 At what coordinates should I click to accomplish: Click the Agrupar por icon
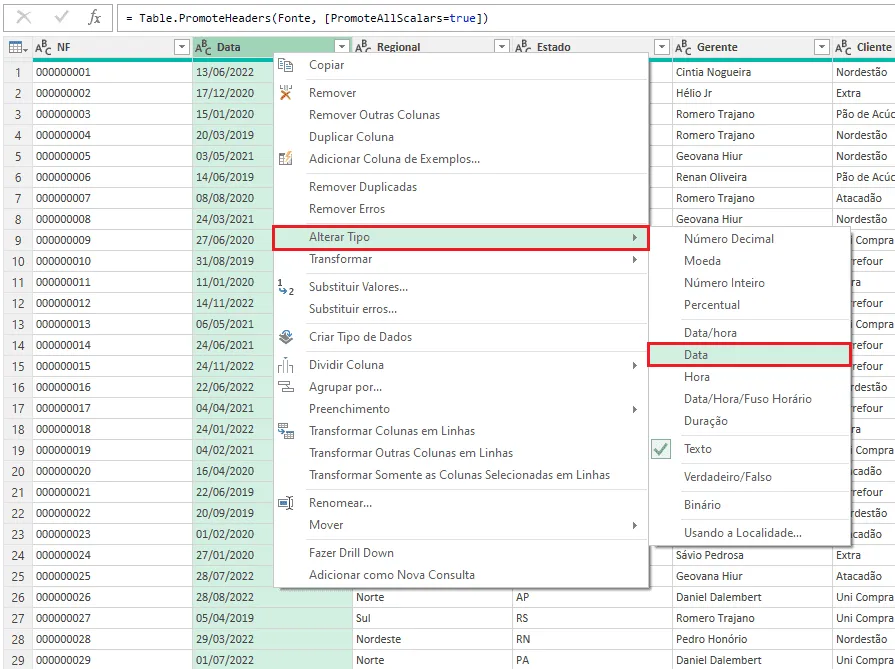tap(285, 387)
